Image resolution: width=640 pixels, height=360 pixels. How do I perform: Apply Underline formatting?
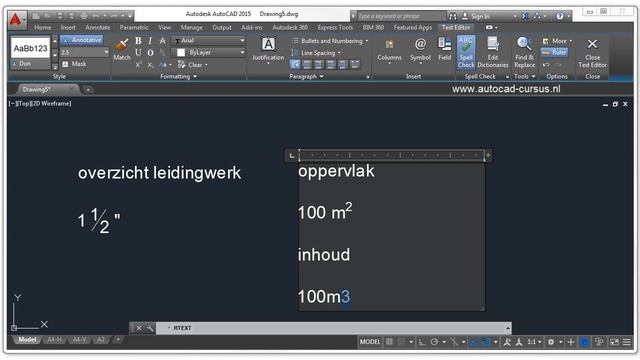[x=138, y=52]
